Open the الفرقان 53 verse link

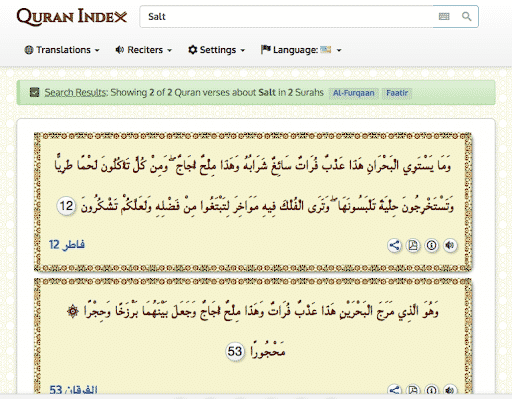[73, 390]
